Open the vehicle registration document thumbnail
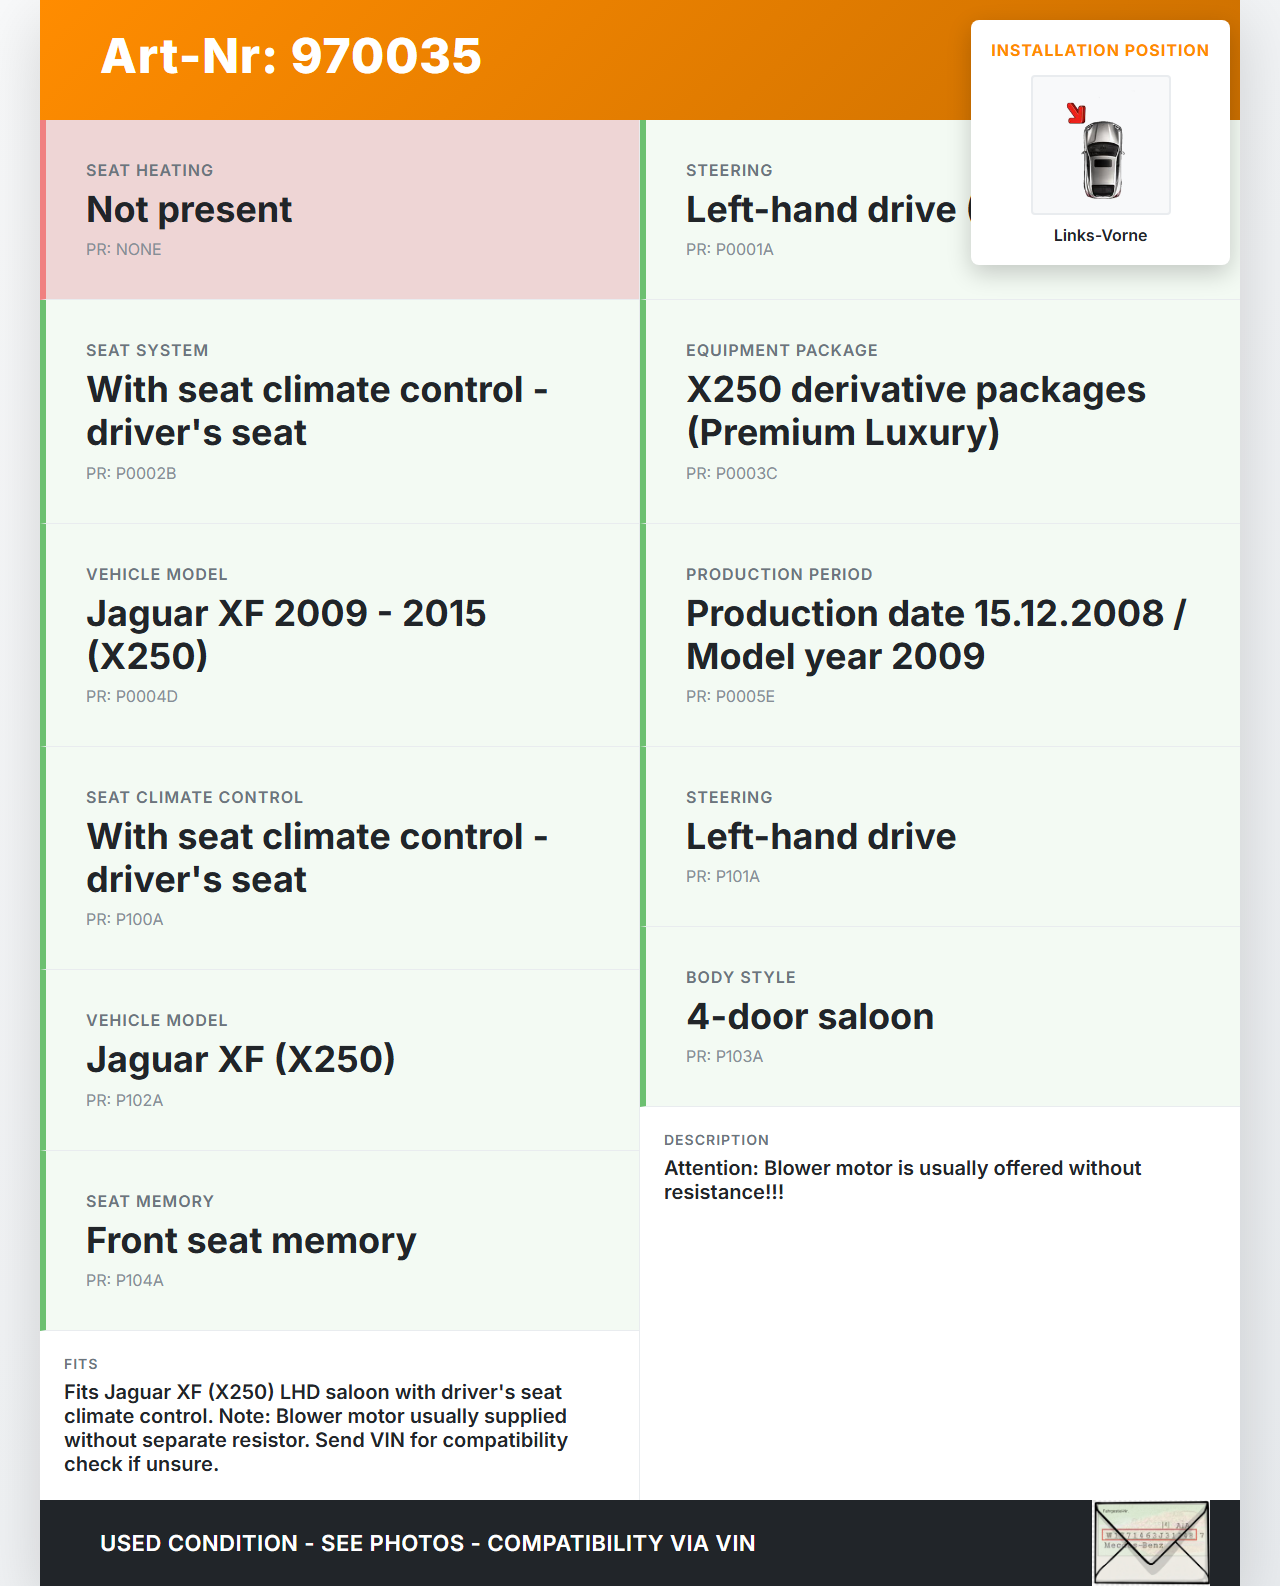The width and height of the screenshot is (1280, 1586). point(1151,1542)
